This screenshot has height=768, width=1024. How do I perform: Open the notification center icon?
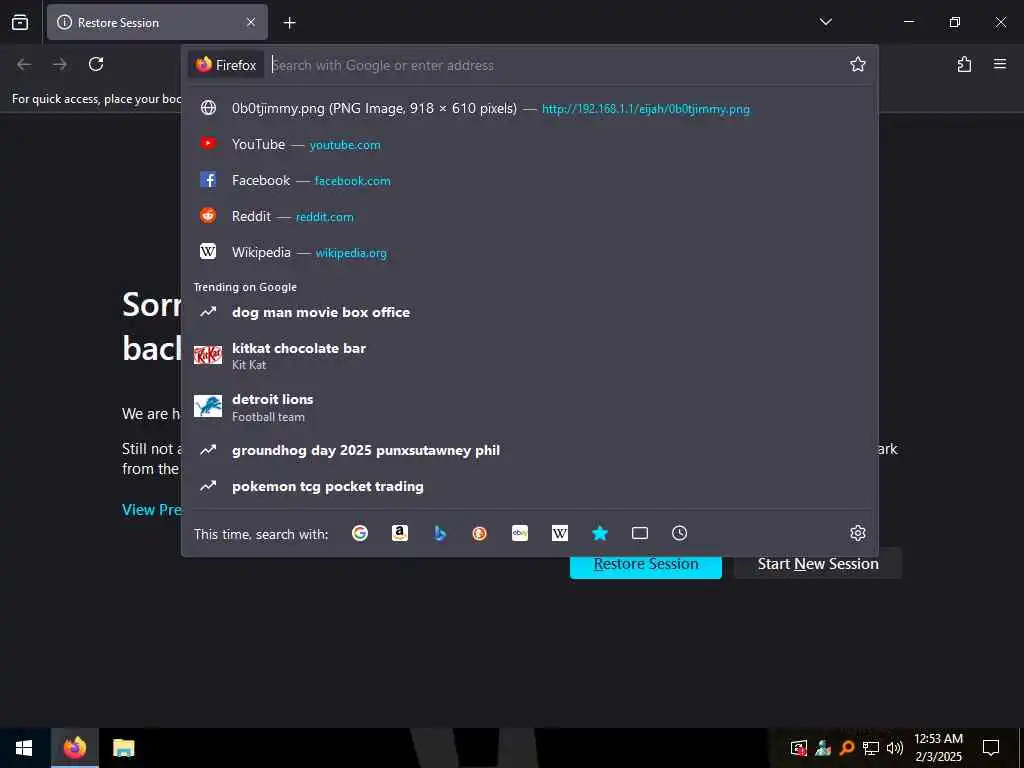click(991, 748)
